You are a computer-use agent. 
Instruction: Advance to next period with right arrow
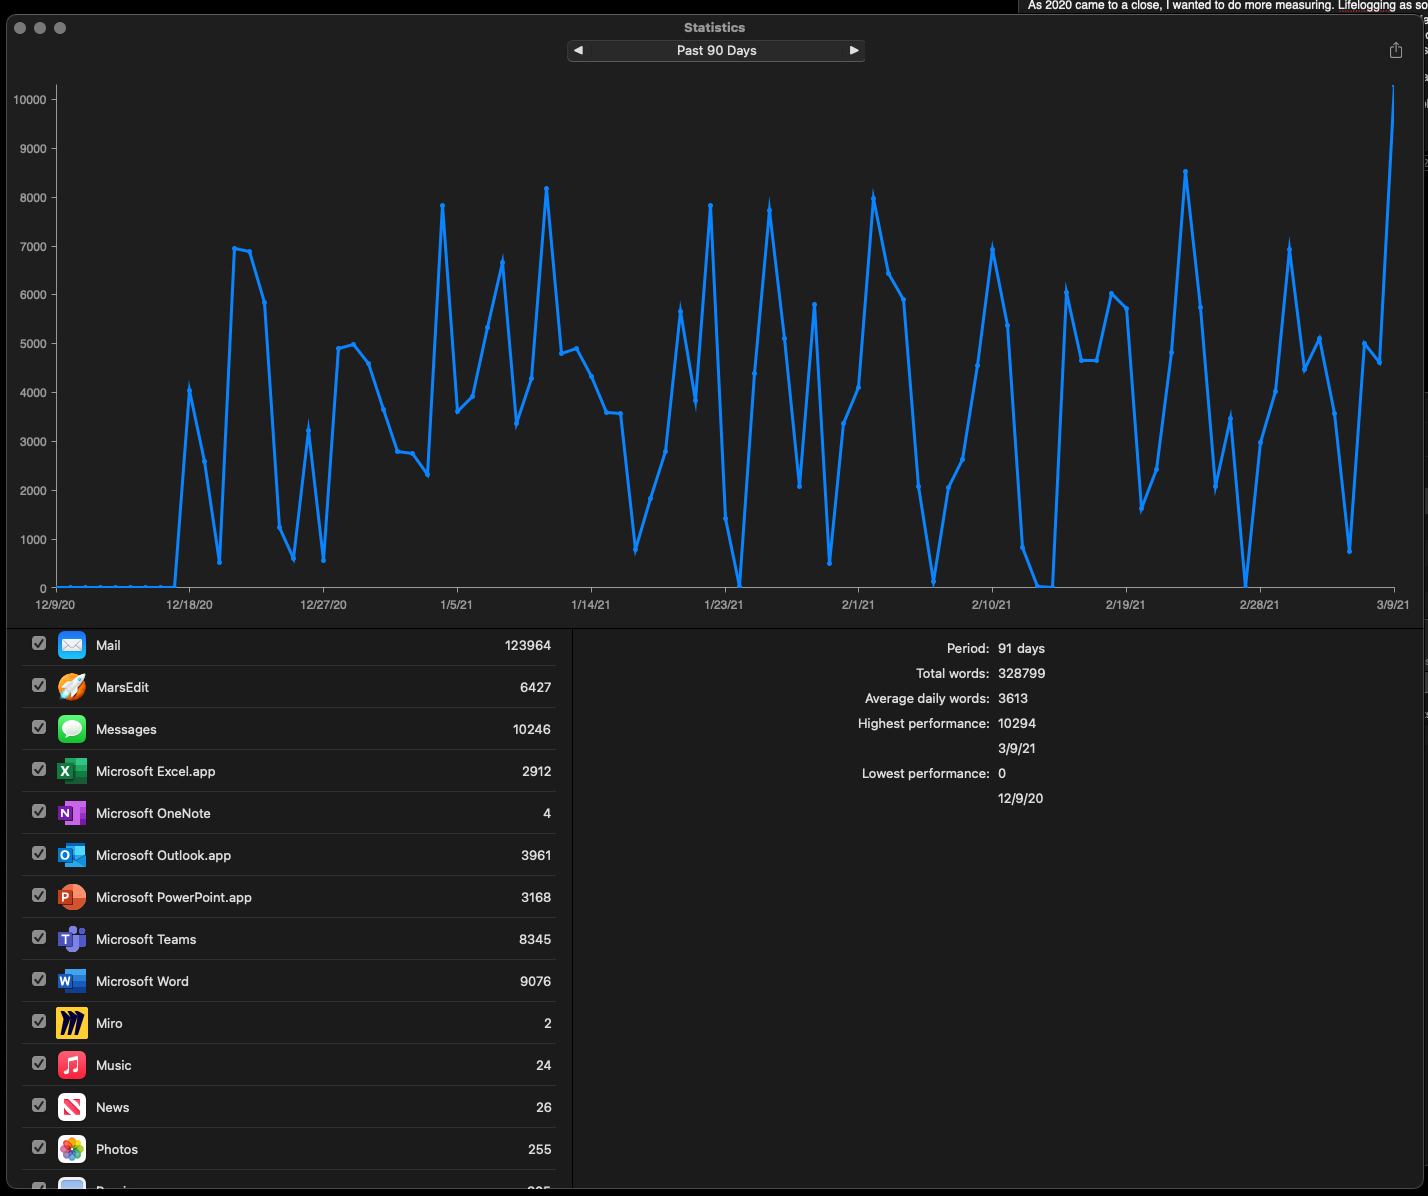pos(854,50)
